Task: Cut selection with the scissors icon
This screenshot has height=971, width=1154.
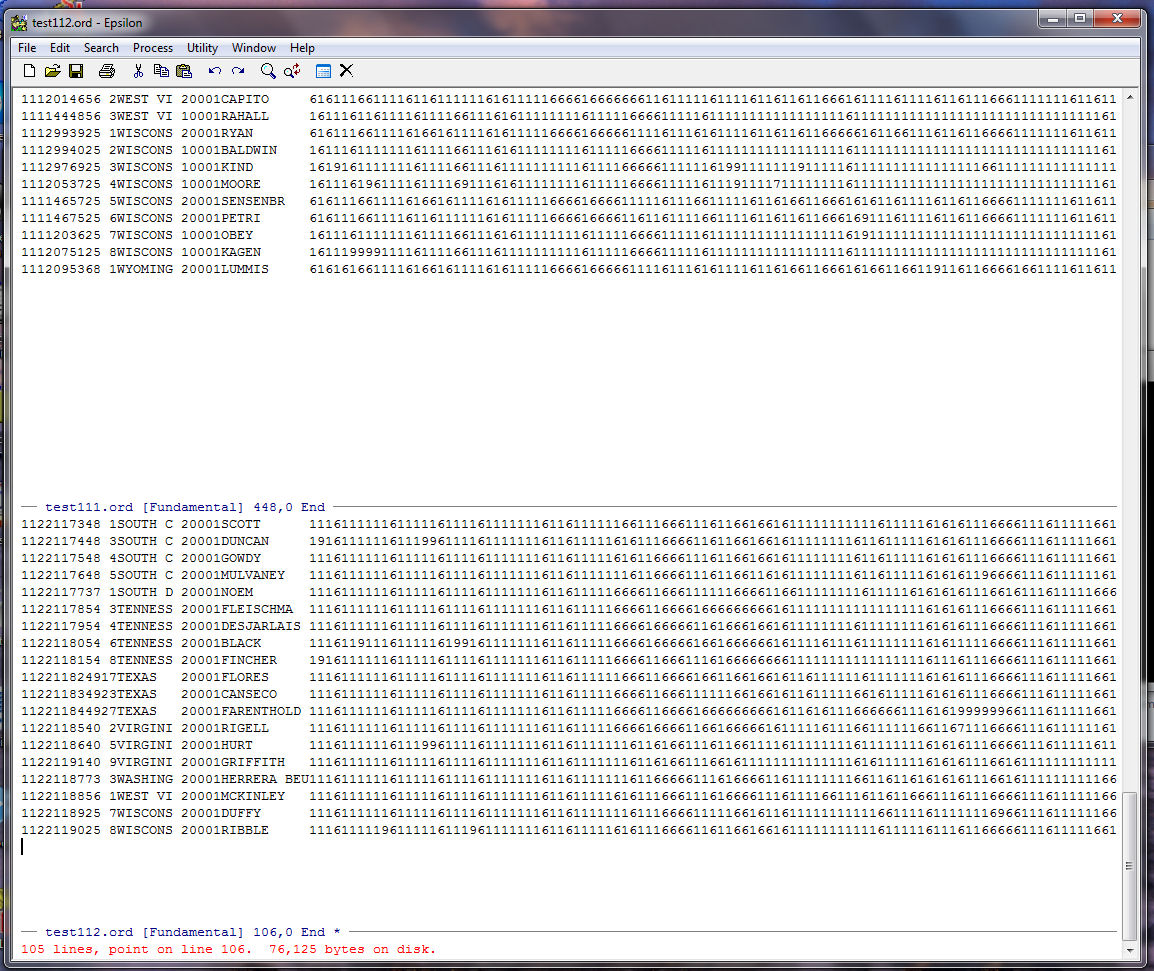Action: 138,71
